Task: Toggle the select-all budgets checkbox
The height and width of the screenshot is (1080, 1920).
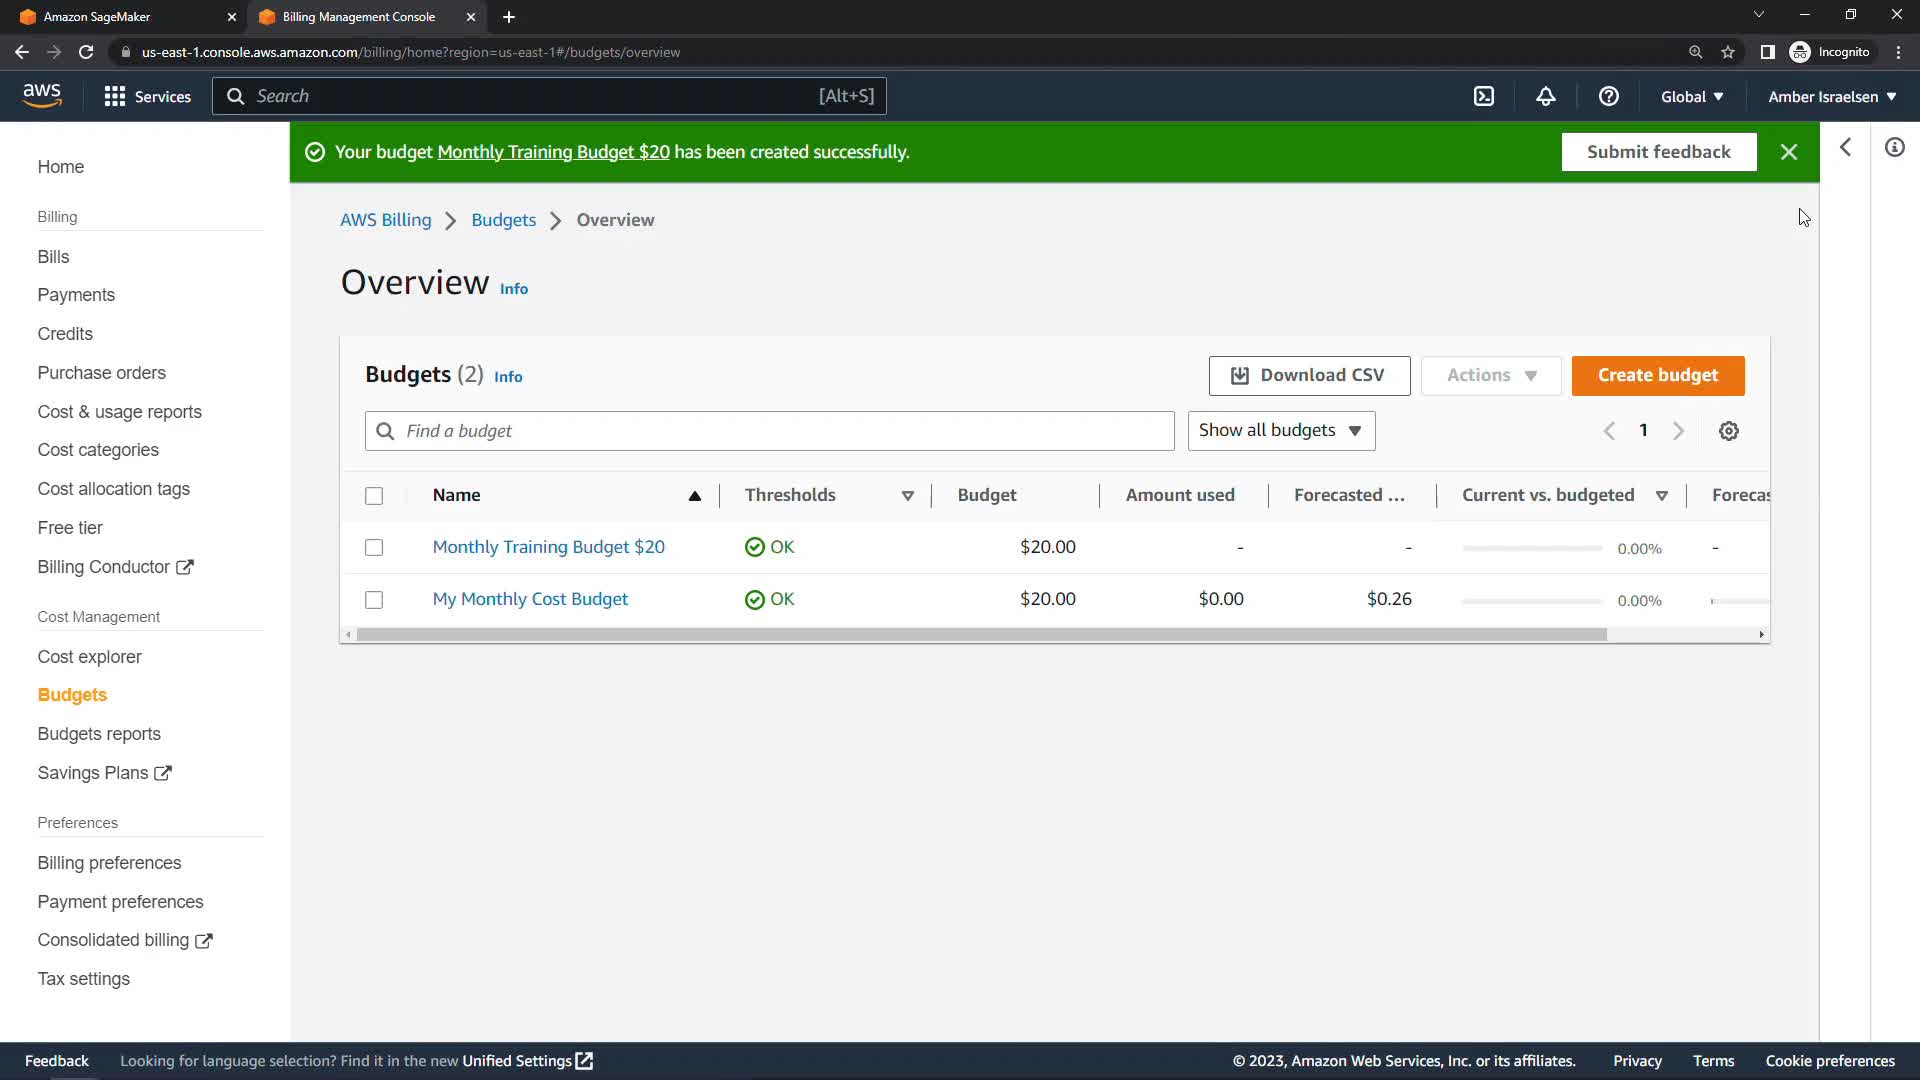Action: pos(374,496)
